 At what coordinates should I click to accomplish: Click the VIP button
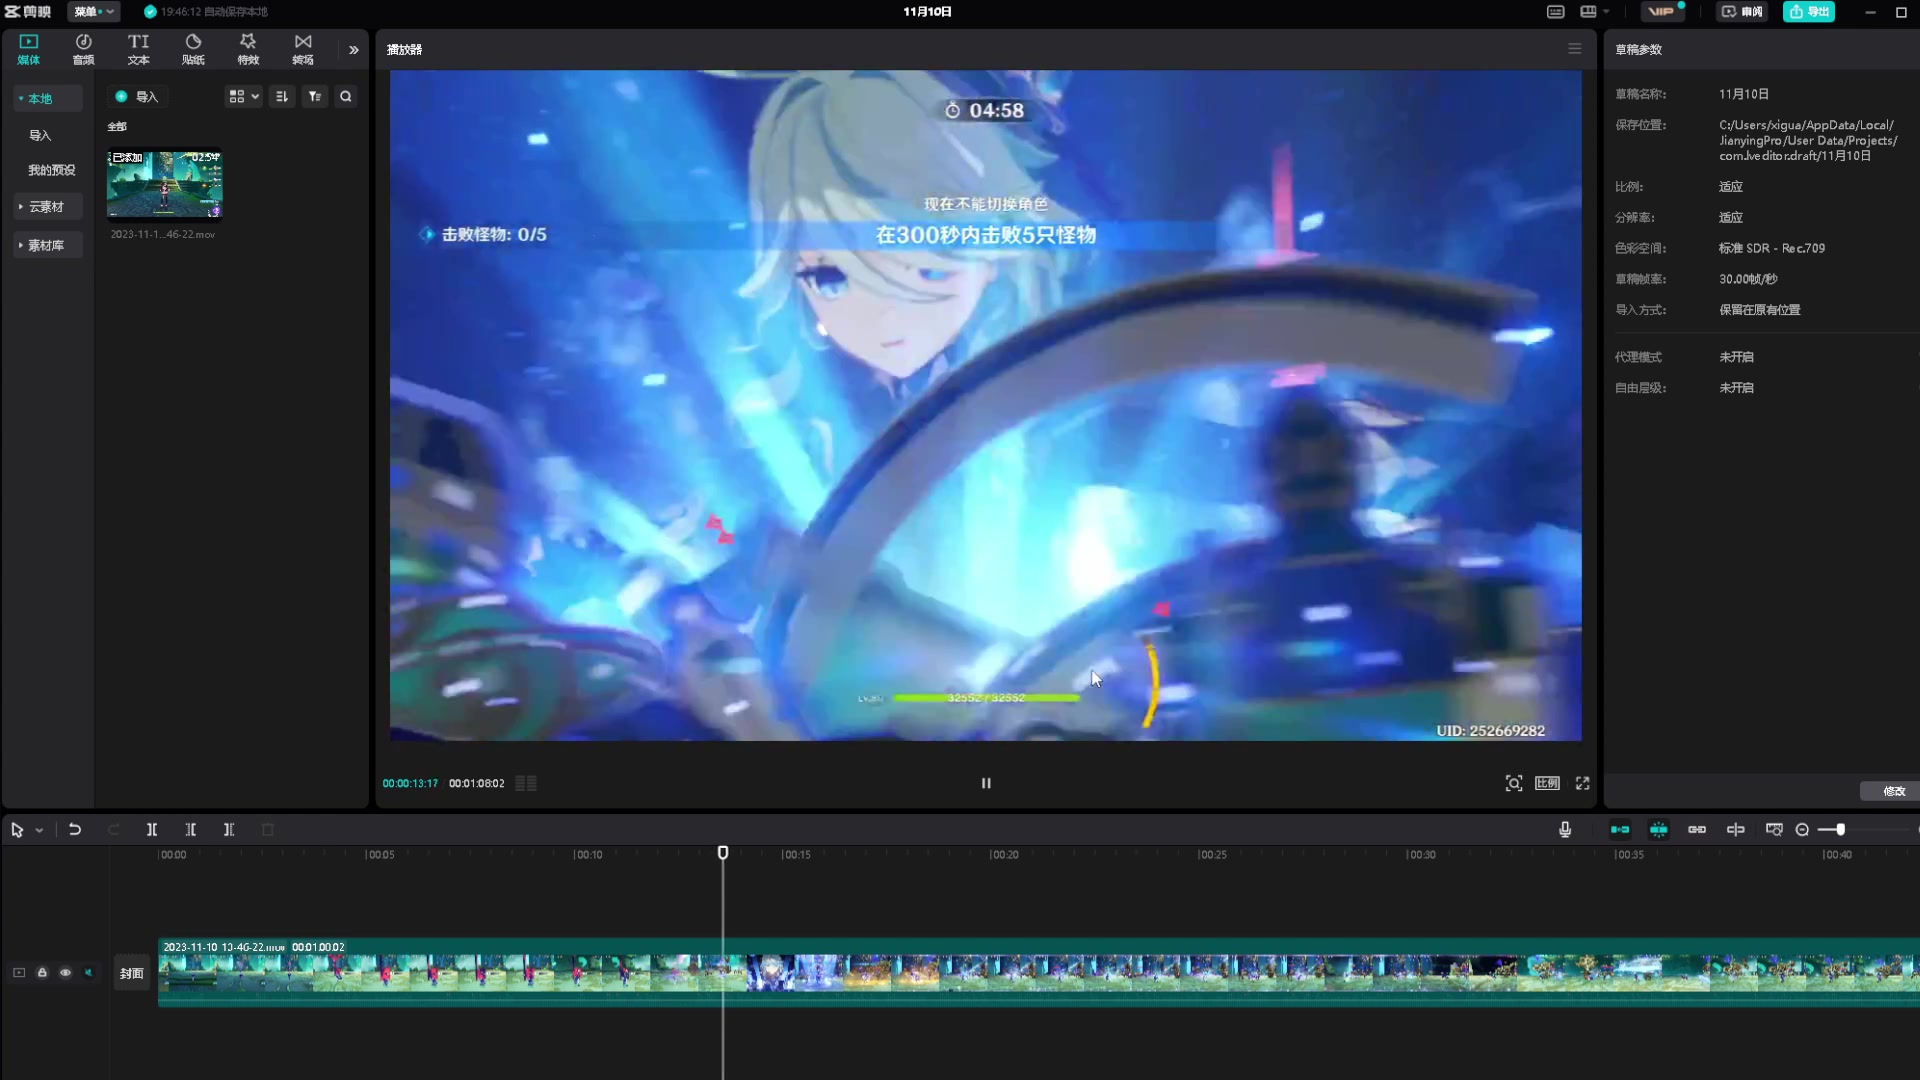pos(1662,12)
